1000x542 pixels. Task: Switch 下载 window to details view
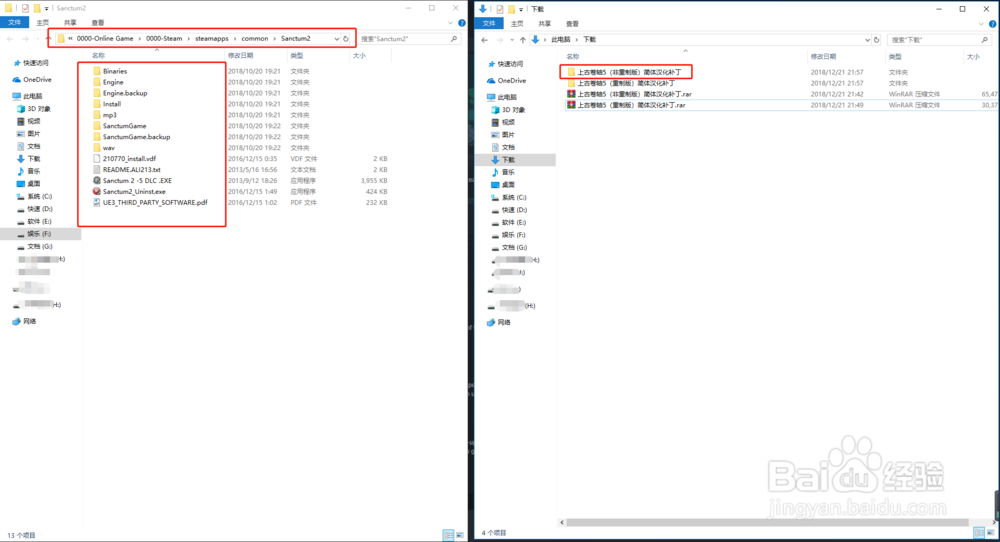pyautogui.click(x=979, y=532)
